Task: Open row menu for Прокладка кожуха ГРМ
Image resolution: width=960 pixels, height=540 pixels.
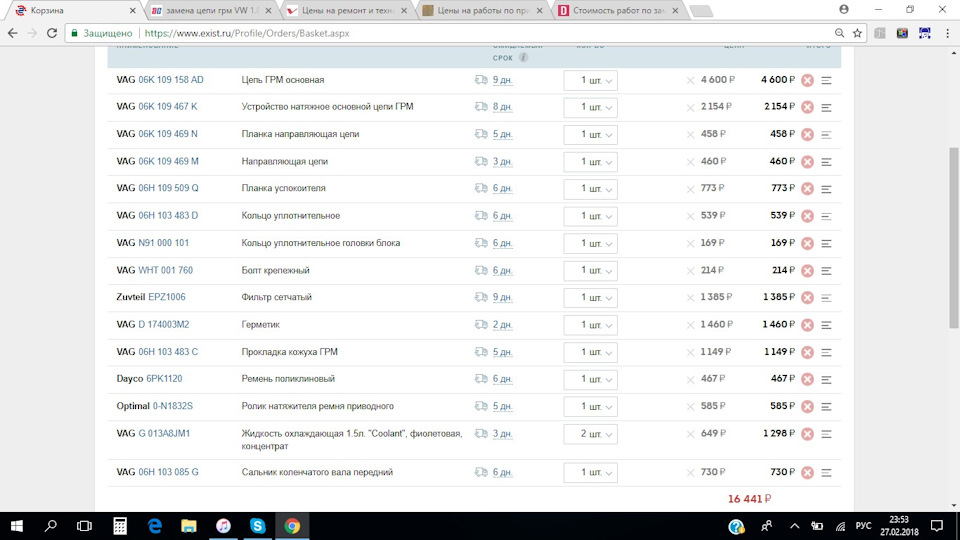Action: (x=827, y=352)
